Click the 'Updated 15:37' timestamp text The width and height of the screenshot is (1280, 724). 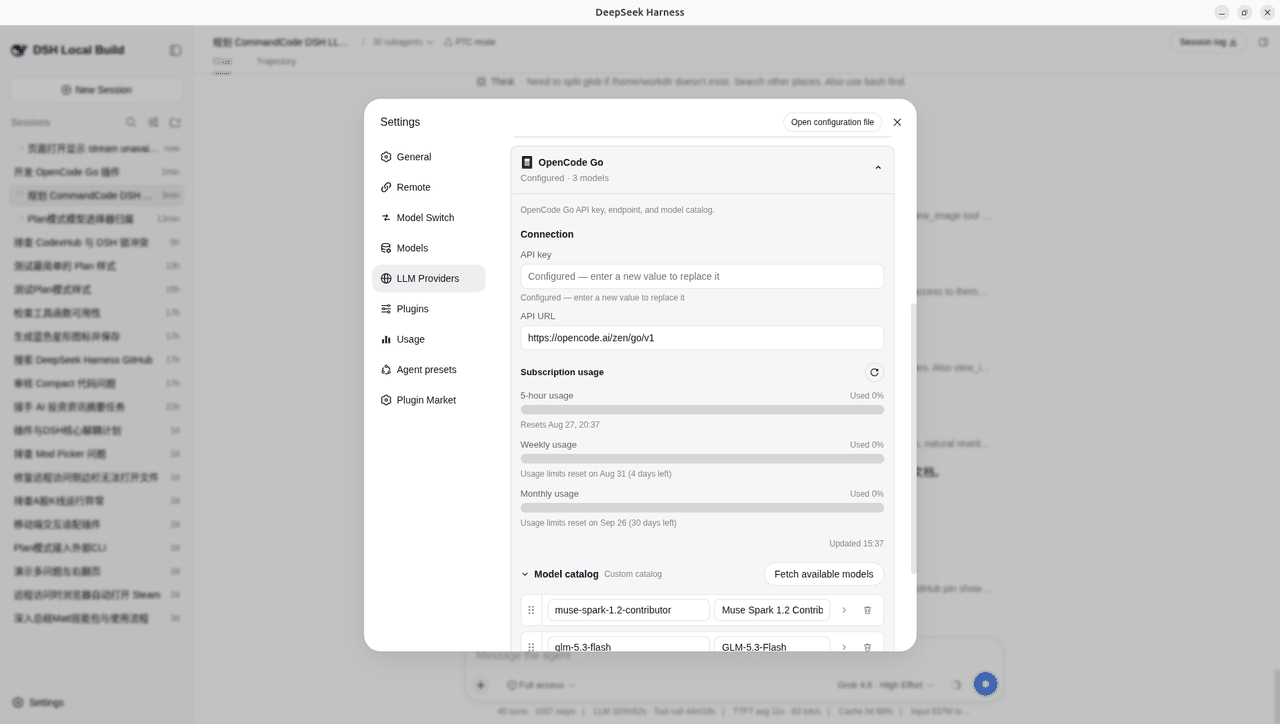click(x=856, y=544)
